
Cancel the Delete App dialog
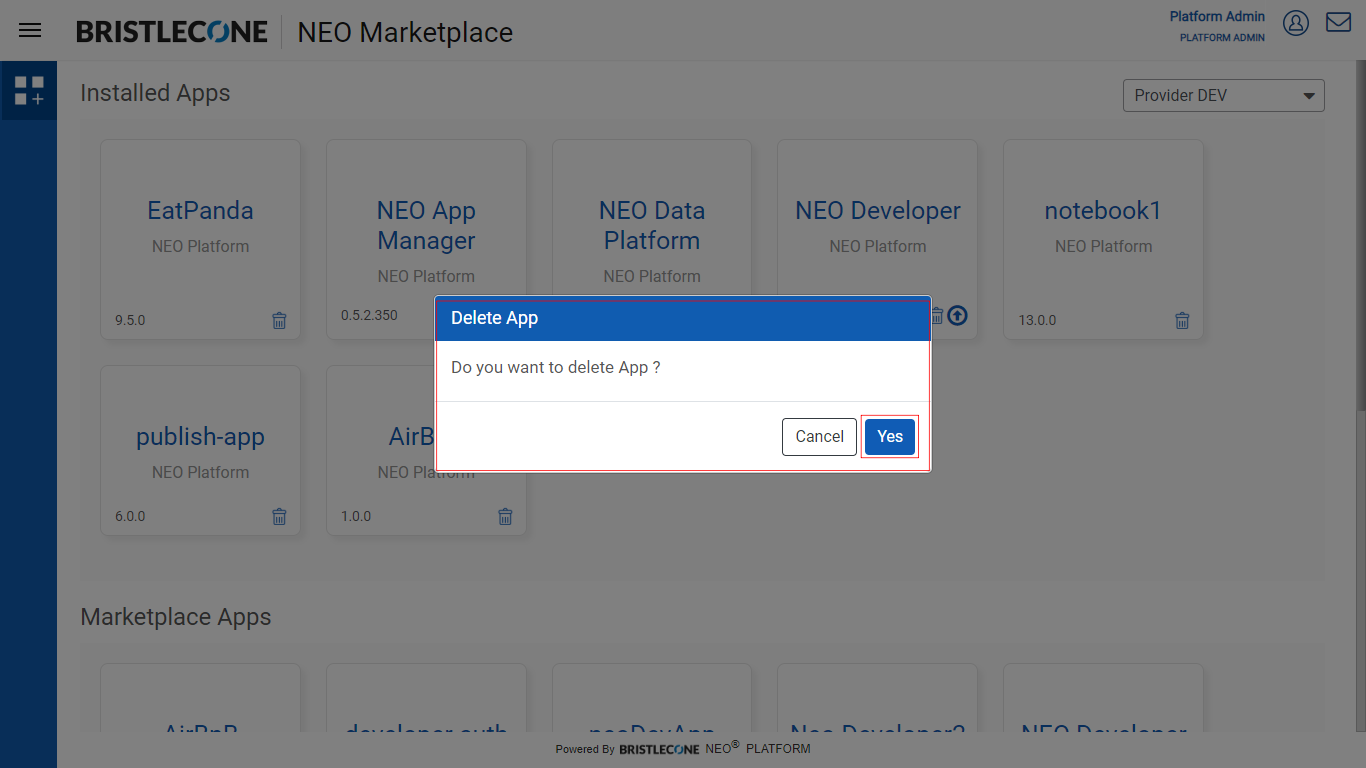click(819, 437)
